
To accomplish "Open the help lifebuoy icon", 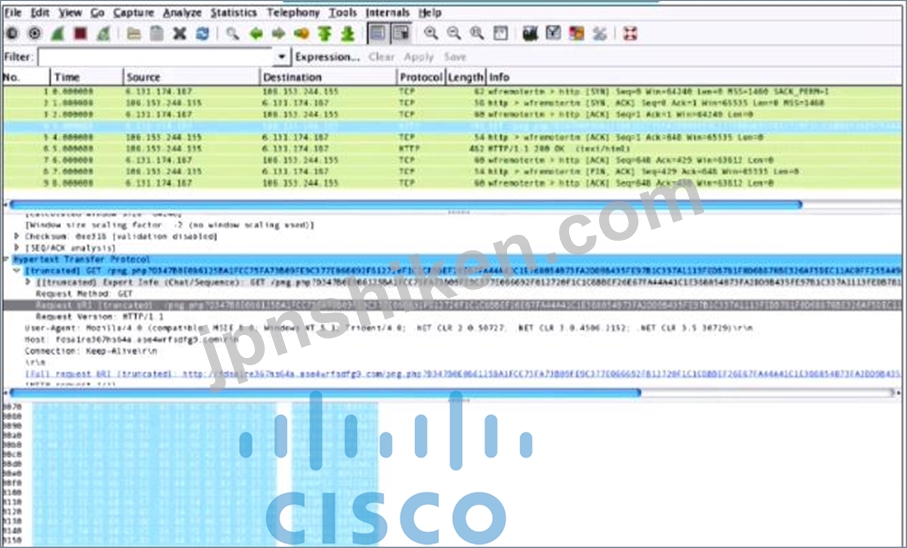I will (630, 34).
